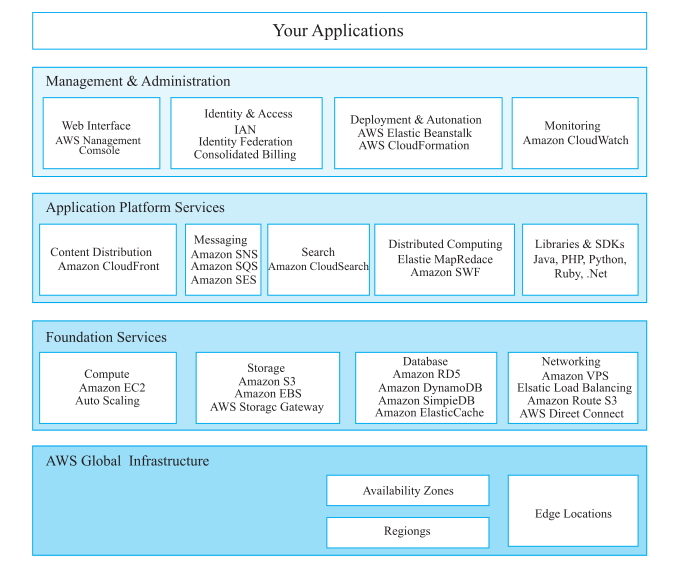
Task: Click the Identity & Access heading
Action: pos(248,114)
